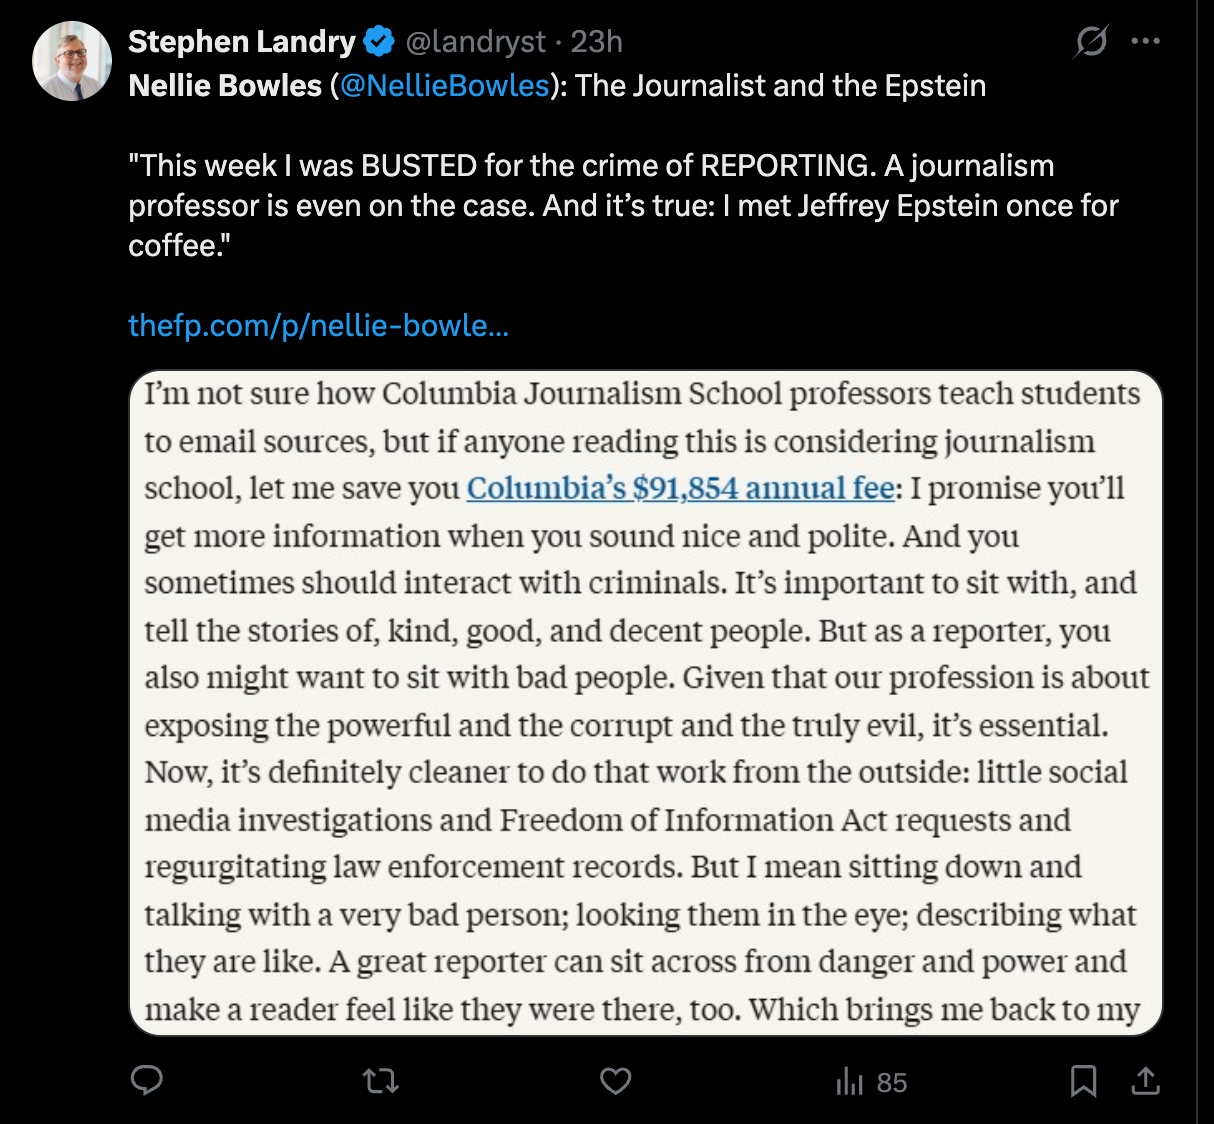The height and width of the screenshot is (1124, 1214).
Task: Click the last line of the article screenshot
Action: point(641,1010)
